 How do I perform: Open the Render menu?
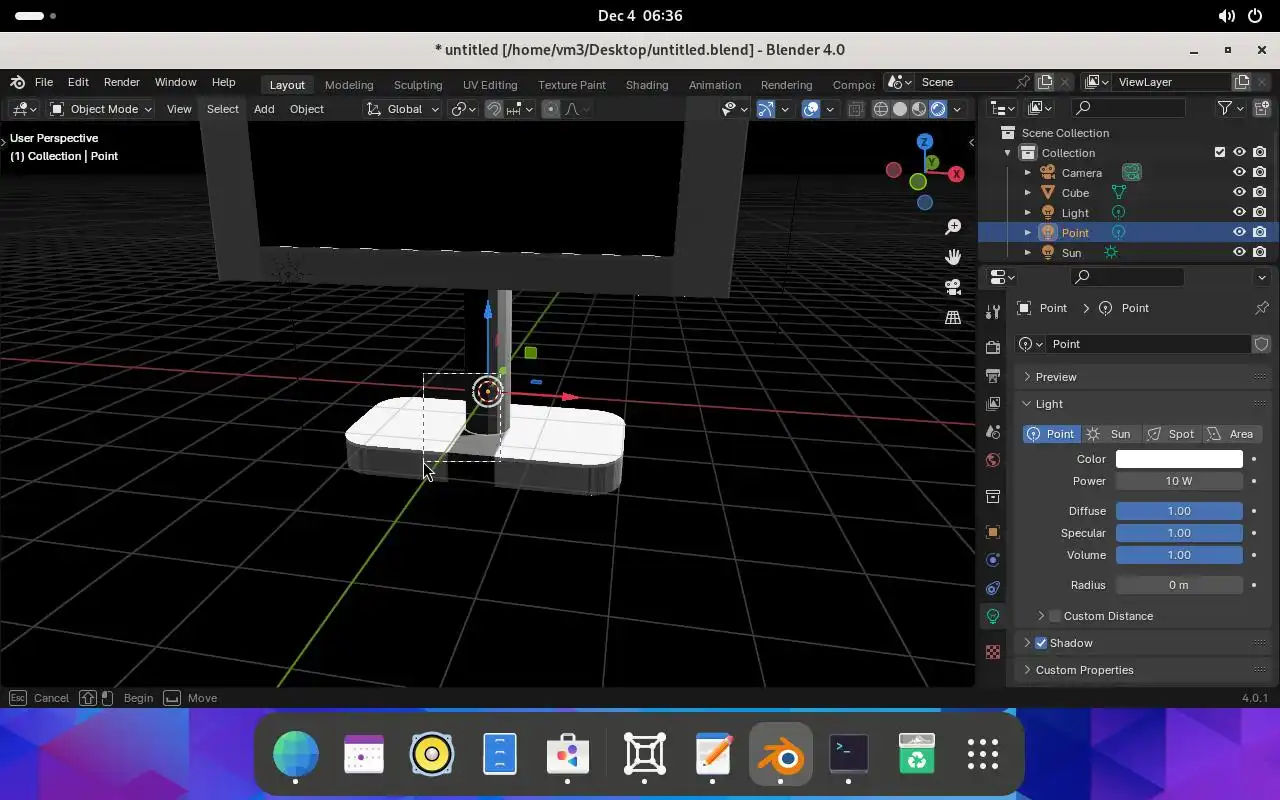[122, 82]
